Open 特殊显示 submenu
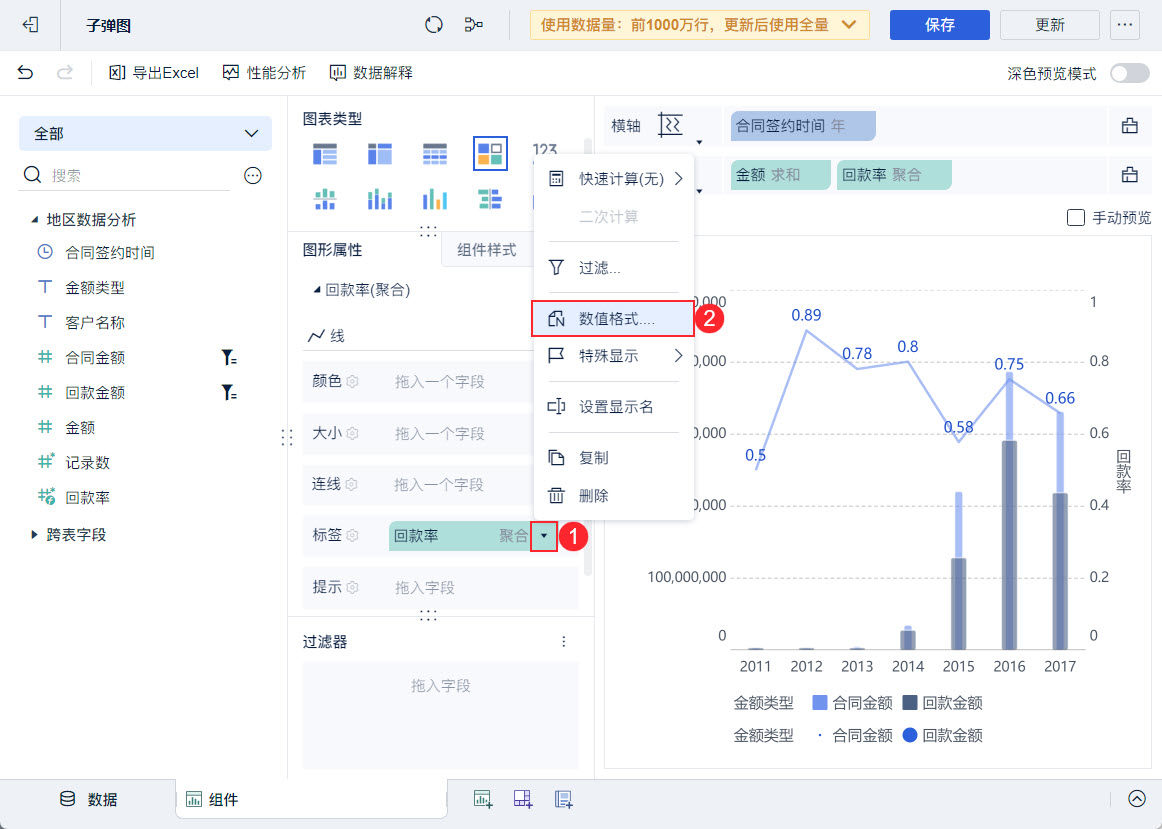Image resolution: width=1162 pixels, height=829 pixels. pyautogui.click(x=614, y=356)
